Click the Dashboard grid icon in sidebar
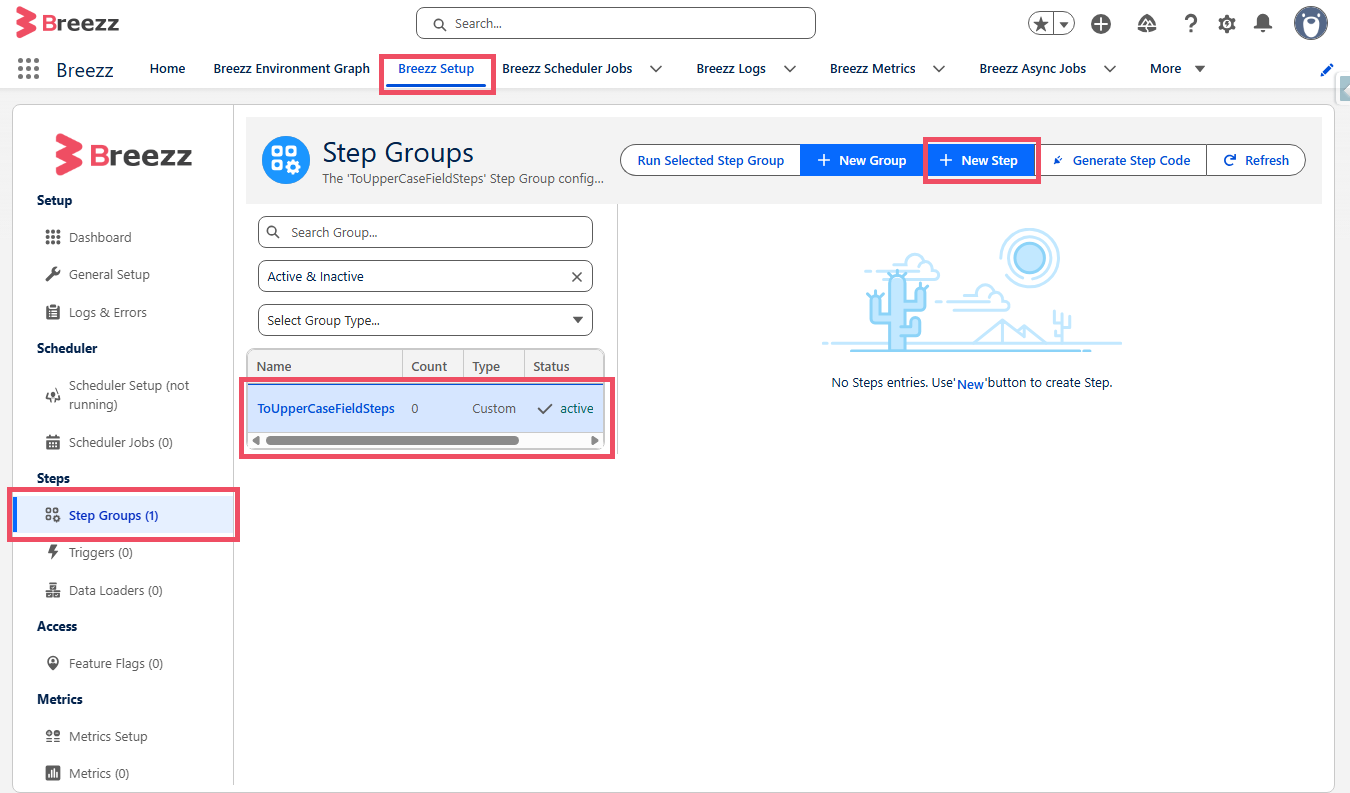 click(53, 237)
